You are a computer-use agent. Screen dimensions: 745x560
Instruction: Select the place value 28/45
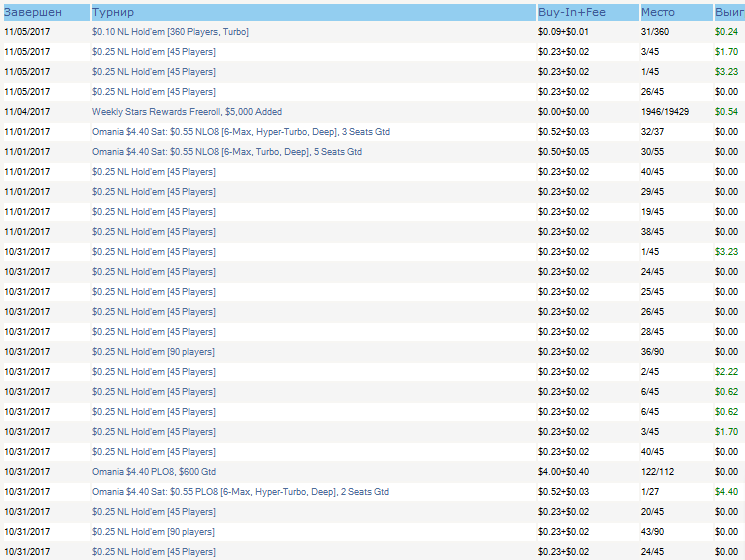[652, 332]
